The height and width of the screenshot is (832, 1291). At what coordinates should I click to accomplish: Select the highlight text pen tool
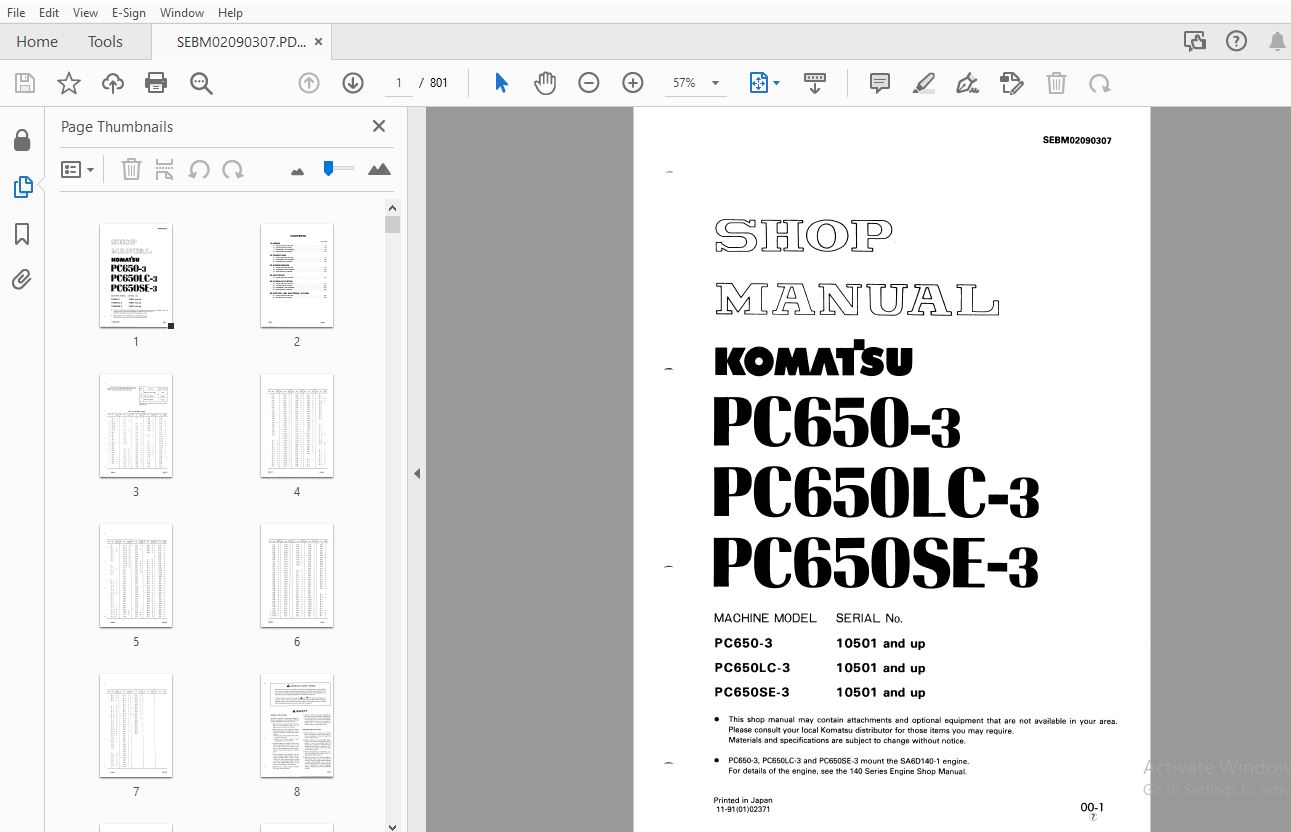(x=924, y=83)
